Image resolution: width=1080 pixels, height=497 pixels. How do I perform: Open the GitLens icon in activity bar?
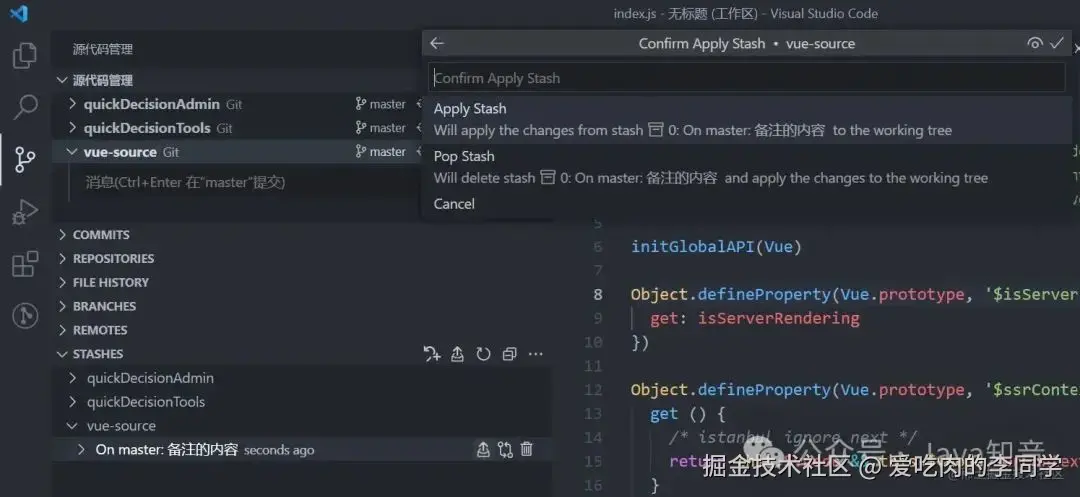25,316
